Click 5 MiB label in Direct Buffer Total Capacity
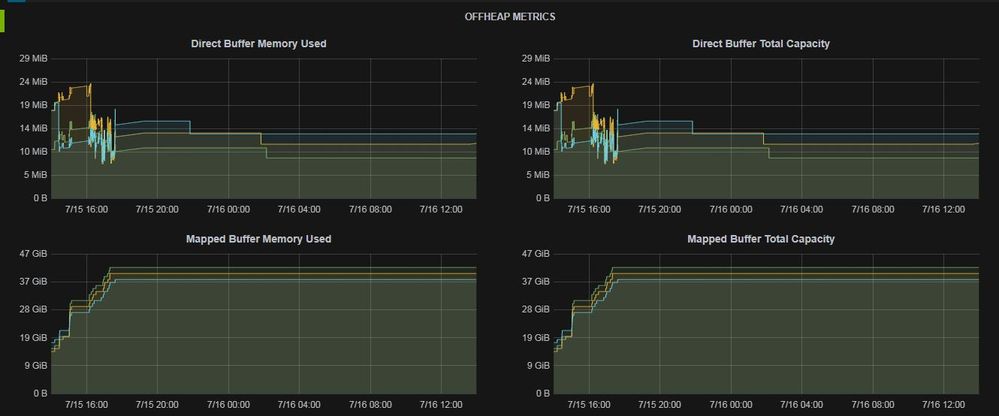This screenshot has height=416, width=999. pos(539,175)
